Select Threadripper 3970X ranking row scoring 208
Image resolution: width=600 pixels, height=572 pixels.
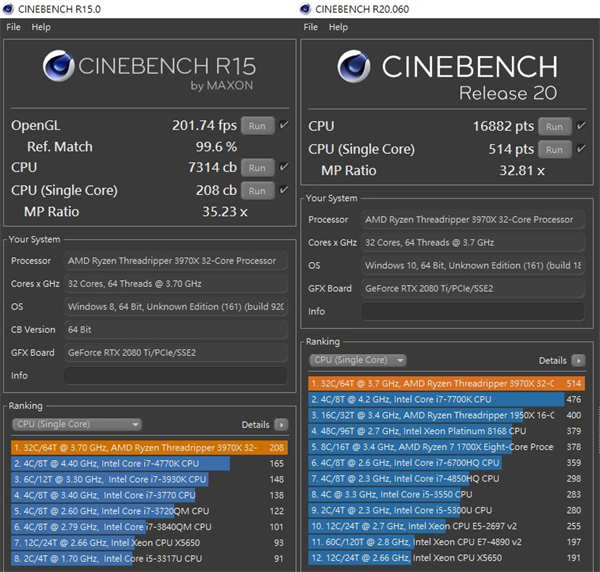point(149,448)
